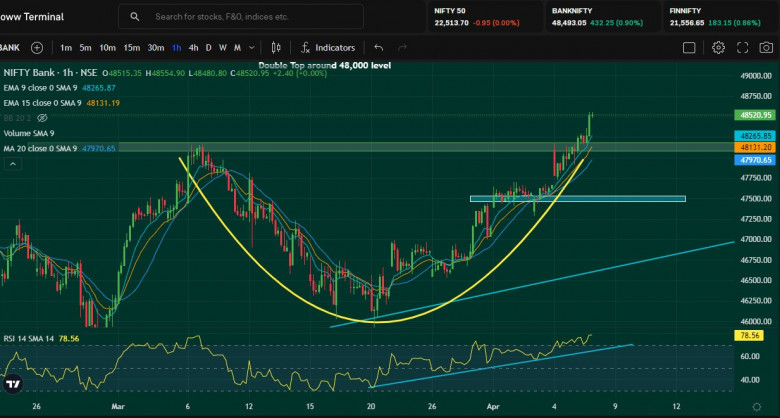
Task: Click the search magnifier icon
Action: point(135,17)
